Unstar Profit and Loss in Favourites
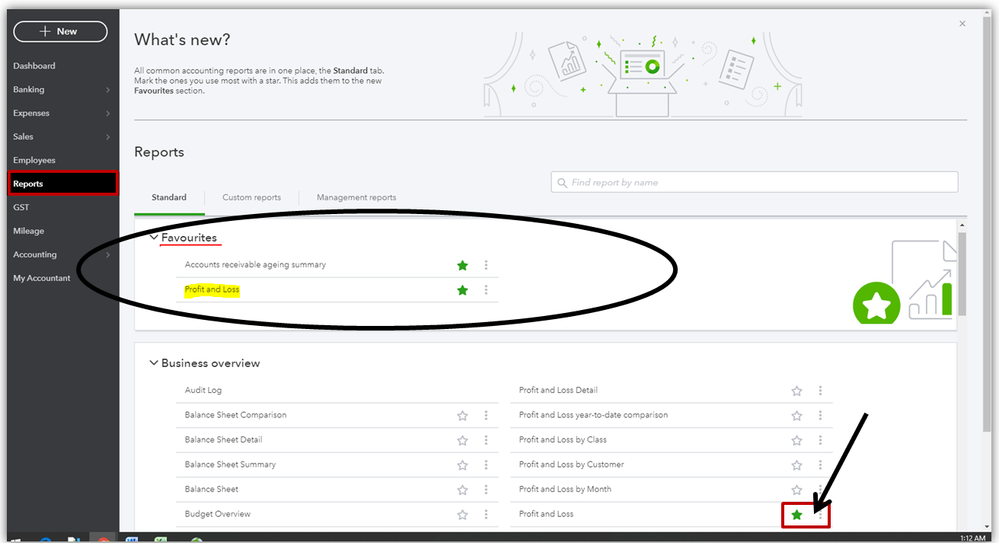This screenshot has width=999, height=543. (463, 290)
